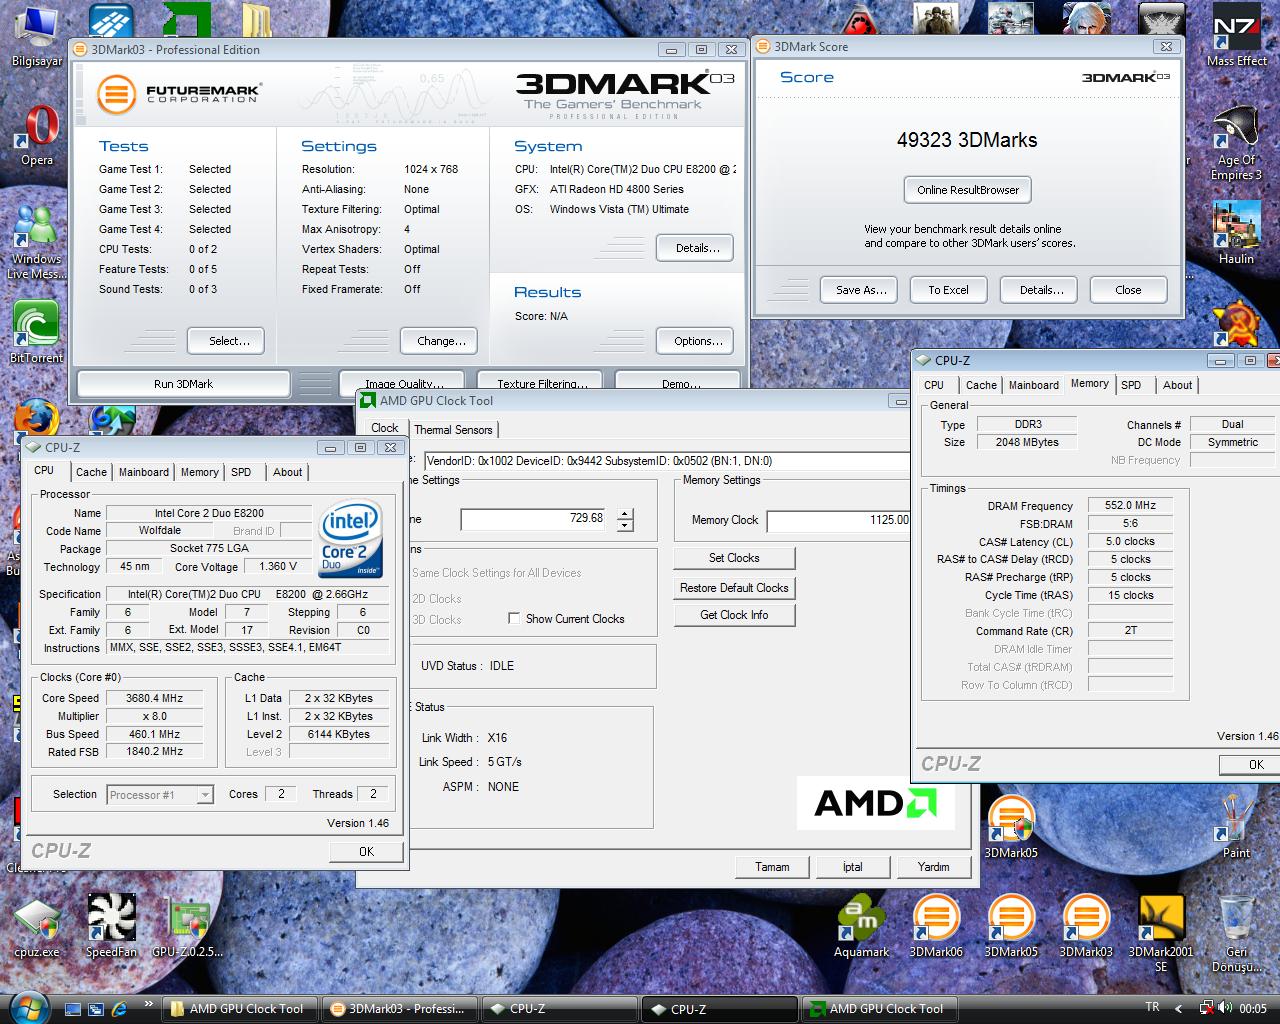Launch Mass Effect desktop shortcut
This screenshot has height=1024, width=1280.
point(1237,37)
